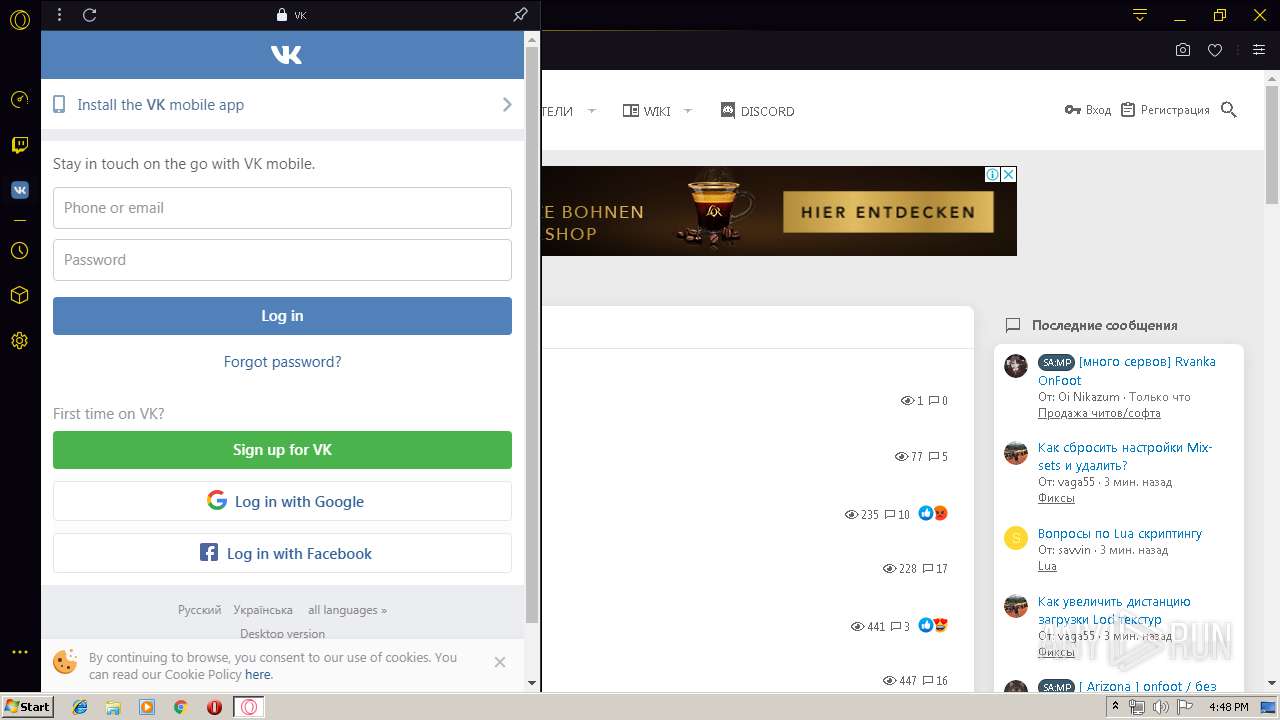Viewport: 1280px width, 720px height.
Task: Click the SA:MP tag on Rvanka thread
Action: (x=1056, y=362)
